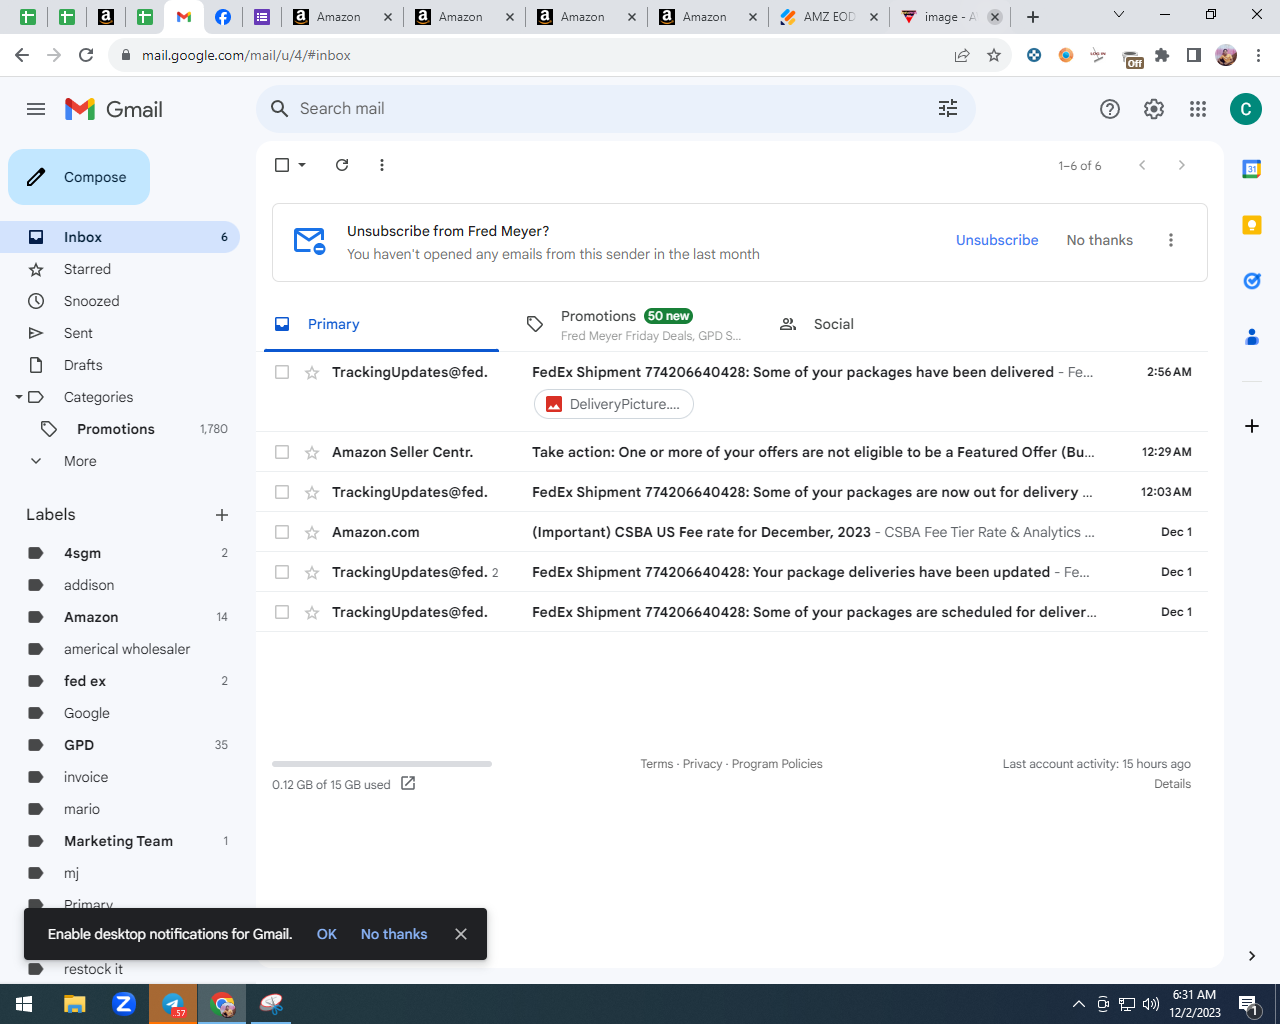Check the FedEx out for delivery email
Screen dimensions: 1280x1024
(x=282, y=492)
